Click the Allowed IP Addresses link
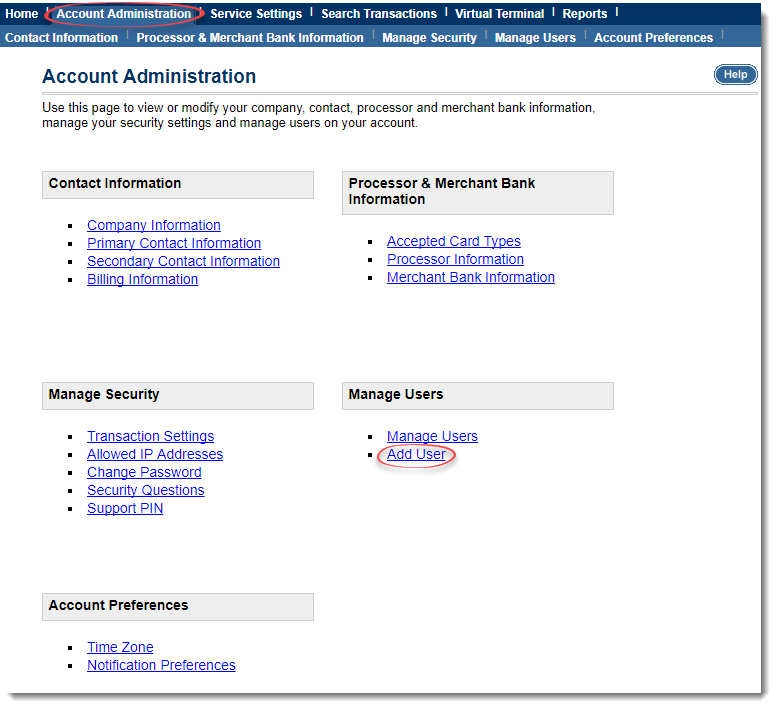This screenshot has width=776, height=708. click(x=155, y=455)
